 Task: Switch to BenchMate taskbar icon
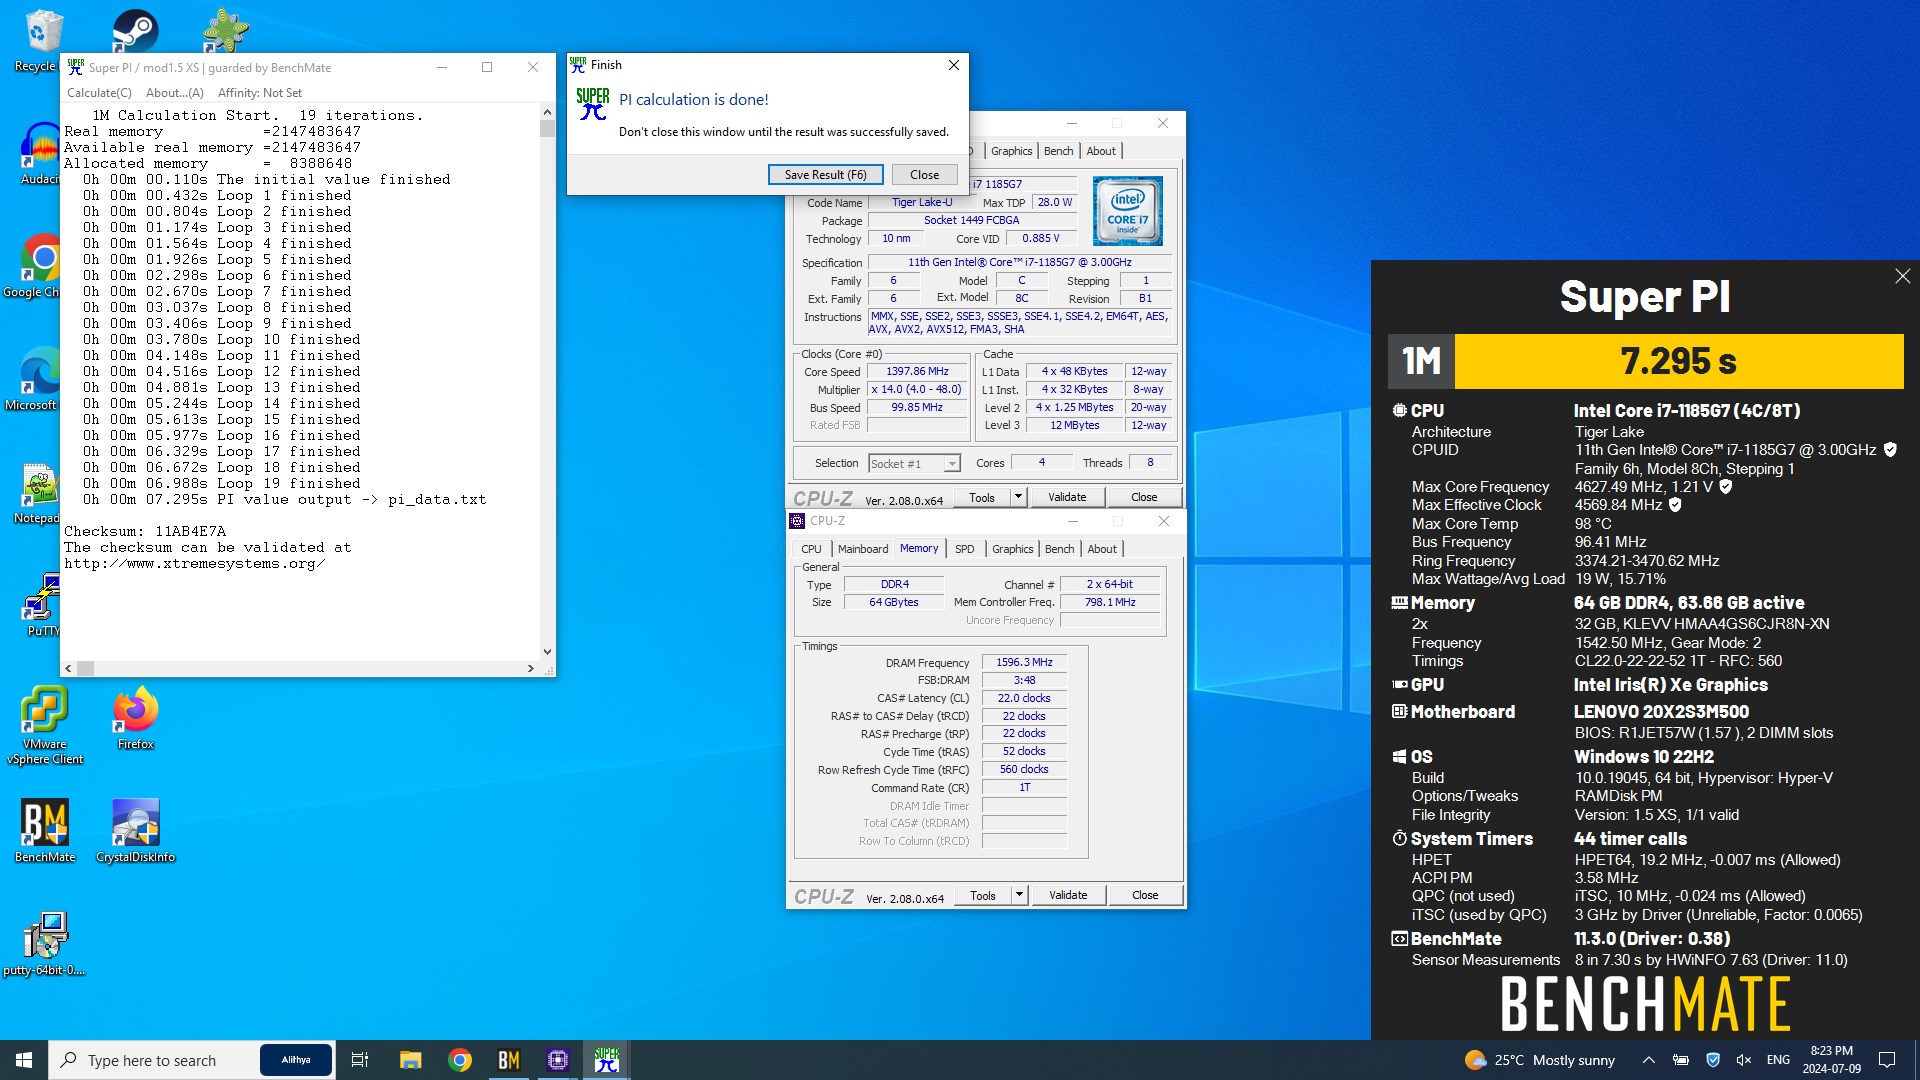click(509, 1060)
